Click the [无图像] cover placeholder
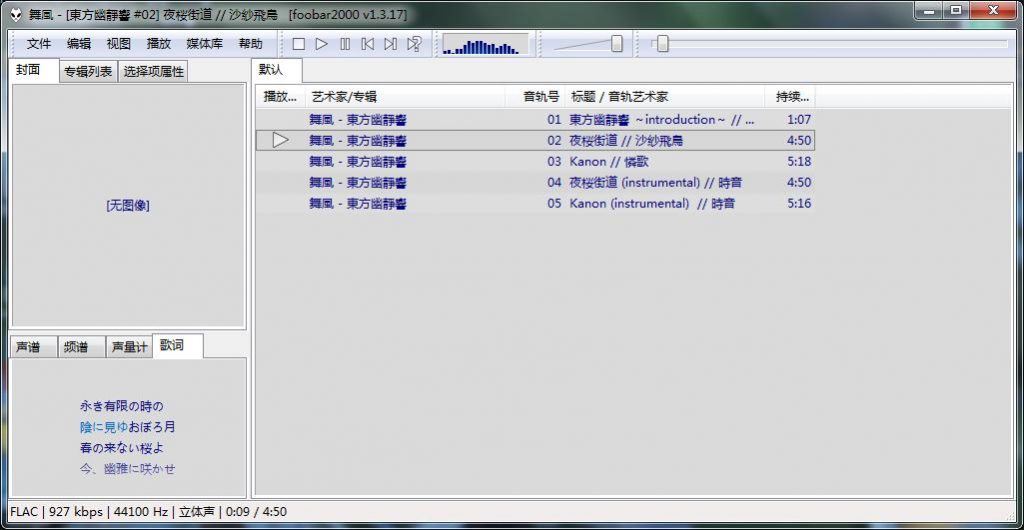Image resolution: width=1024 pixels, height=530 pixels. pyautogui.click(x=128, y=206)
